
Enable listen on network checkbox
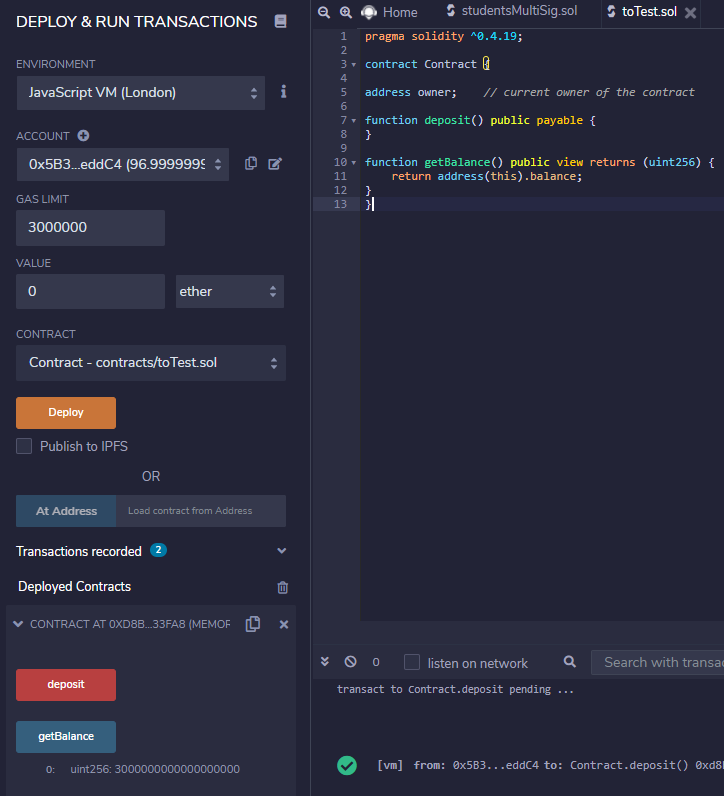pyautogui.click(x=412, y=662)
